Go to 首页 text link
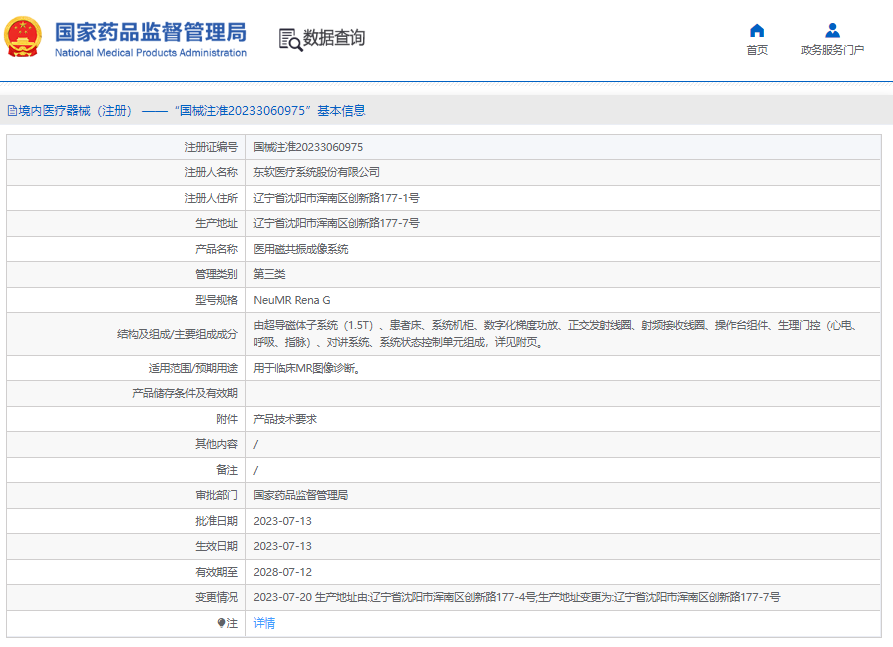 point(757,50)
